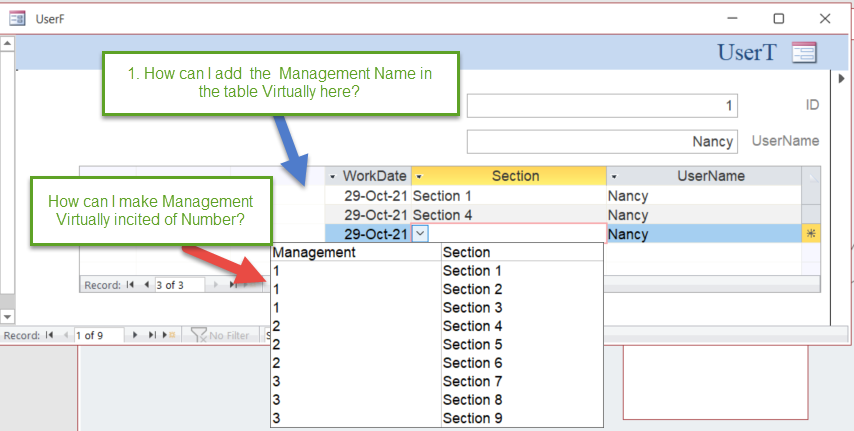This screenshot has height=431, width=854.
Task: Click the UserName field containing Nancy
Action: (602, 142)
